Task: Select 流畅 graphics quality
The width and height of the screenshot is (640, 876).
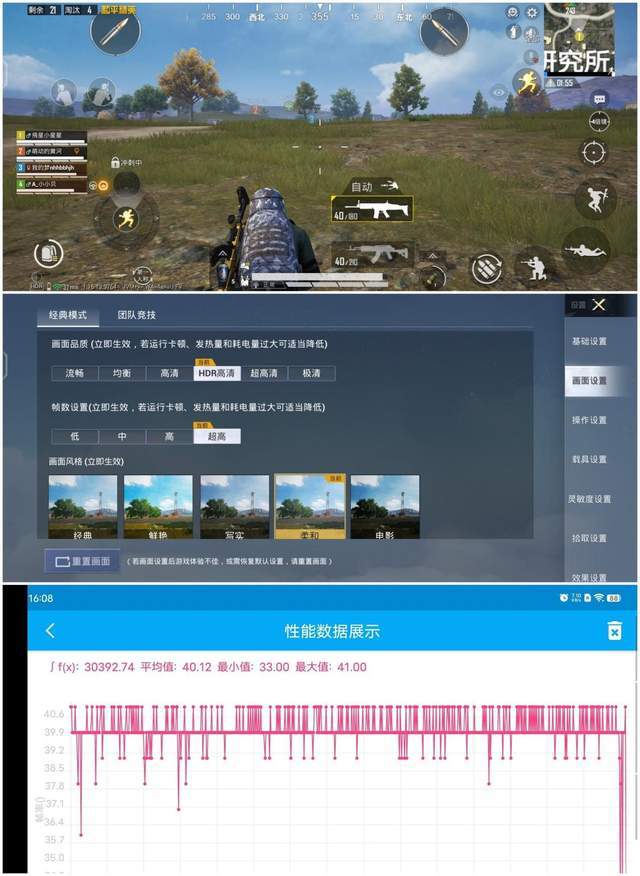Action: coord(75,373)
